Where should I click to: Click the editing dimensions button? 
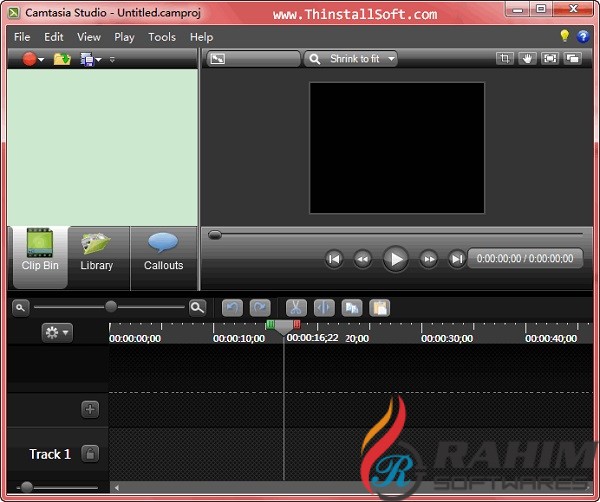253,59
